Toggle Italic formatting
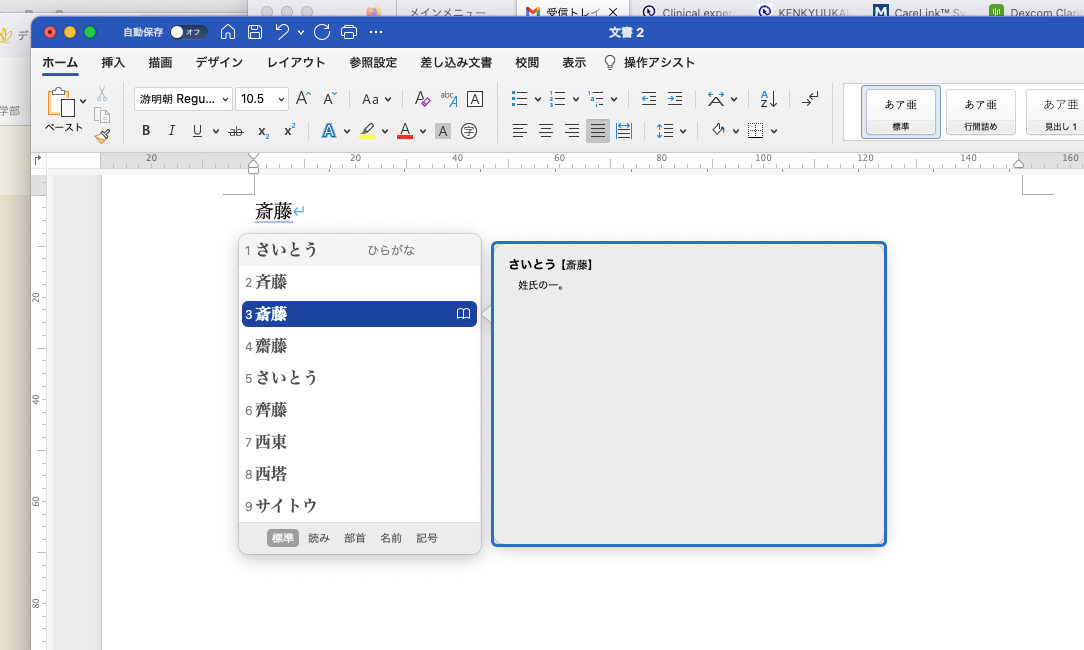The image size is (1084, 650). click(172, 131)
